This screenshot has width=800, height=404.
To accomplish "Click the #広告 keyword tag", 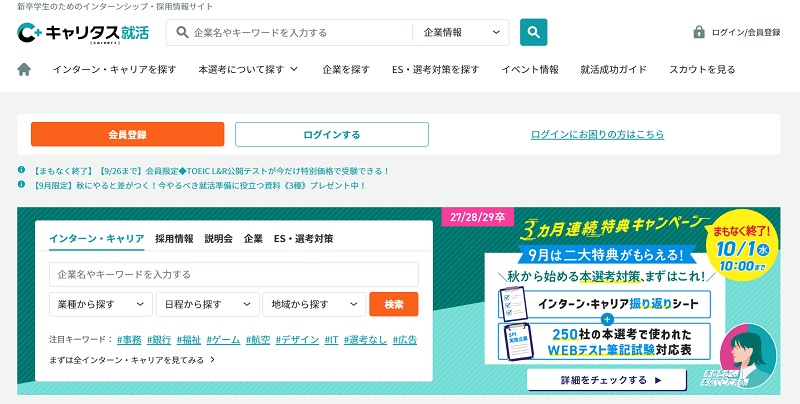I will point(405,340).
